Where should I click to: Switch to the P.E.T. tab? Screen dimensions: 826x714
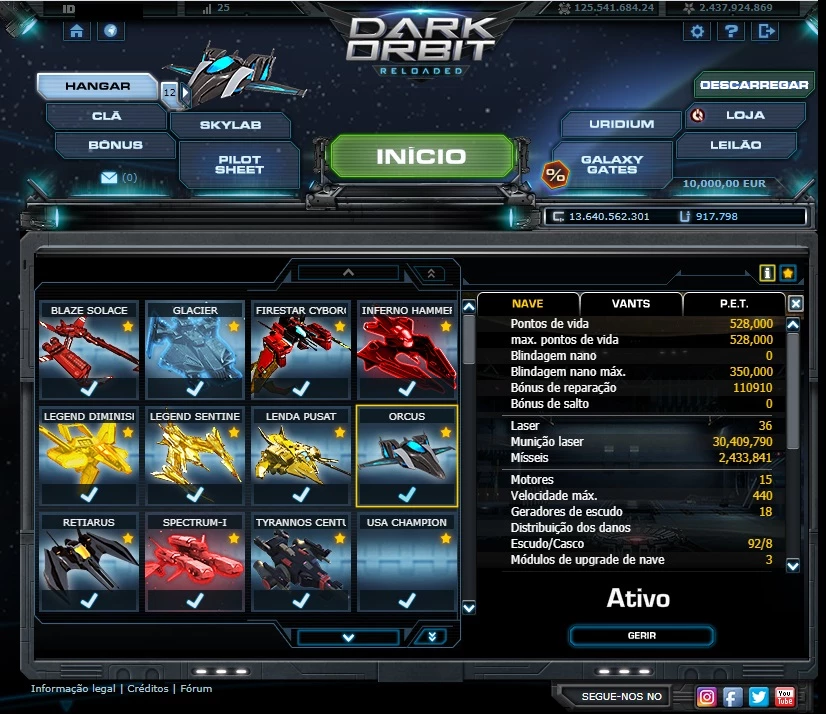(x=734, y=304)
